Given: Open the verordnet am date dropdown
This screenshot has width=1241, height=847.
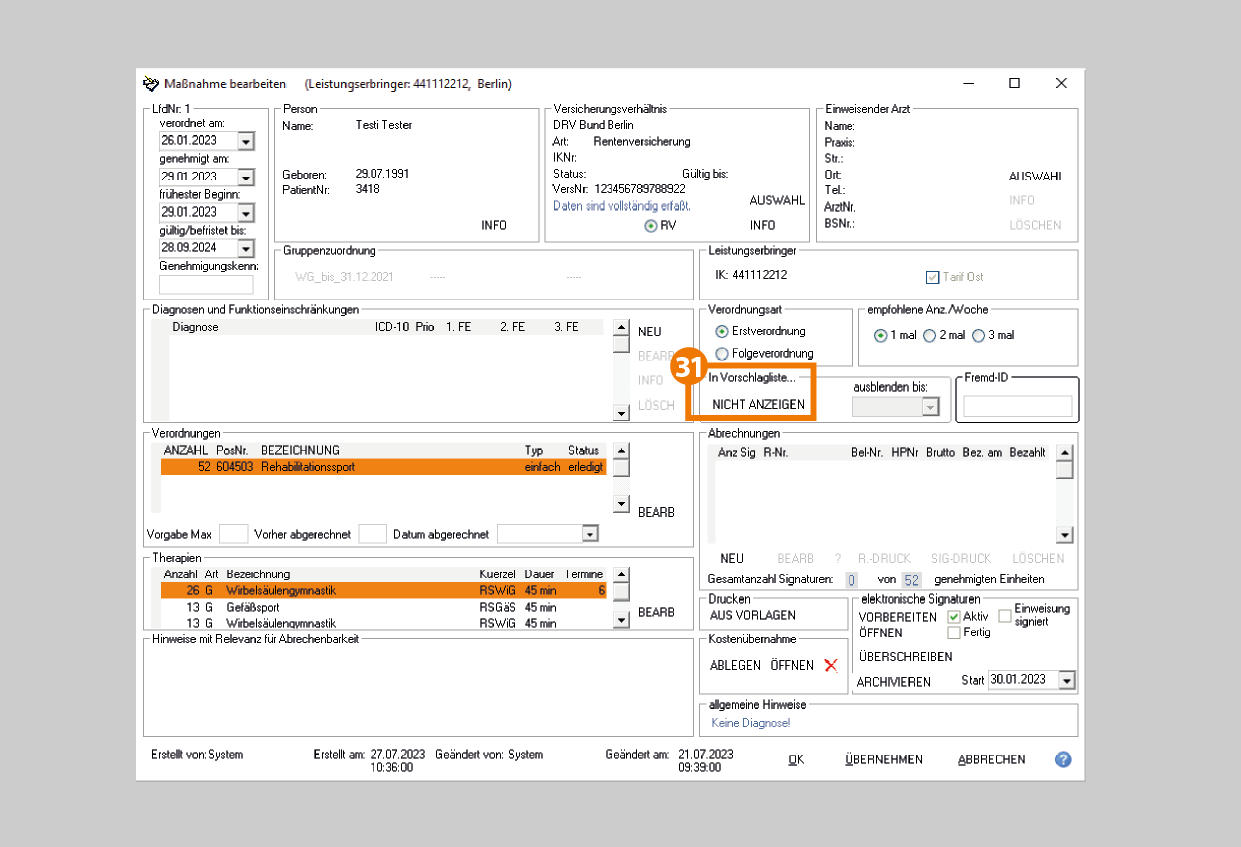Looking at the screenshot, I should pos(246,141).
